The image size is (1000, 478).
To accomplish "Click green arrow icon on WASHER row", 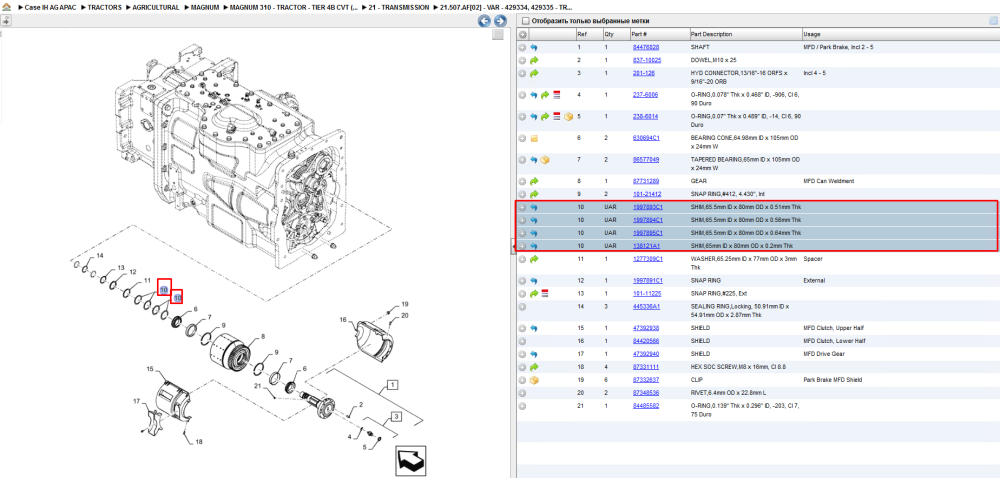I will pos(534,259).
